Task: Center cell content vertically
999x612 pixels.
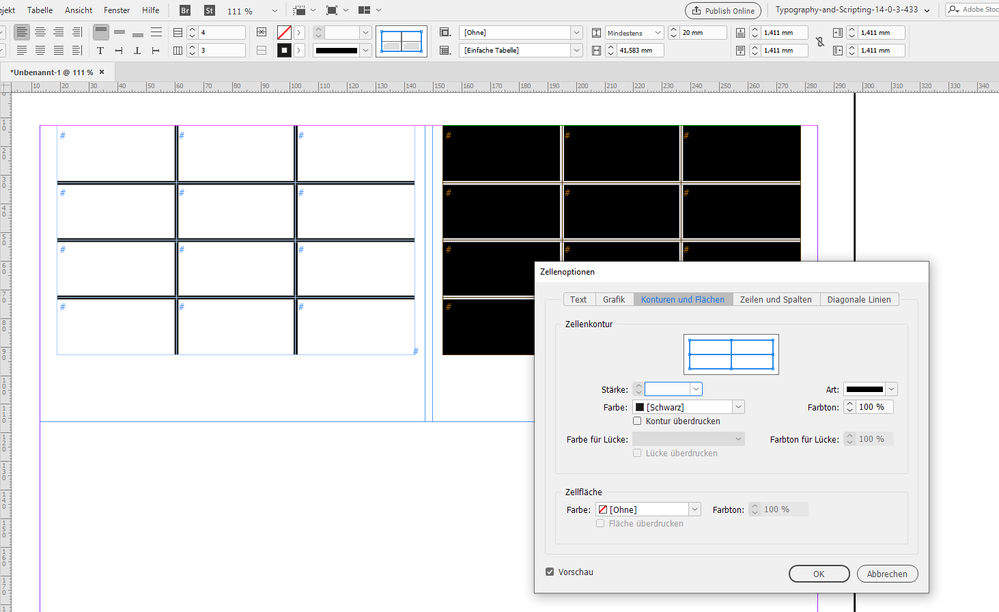Action: tap(119, 32)
